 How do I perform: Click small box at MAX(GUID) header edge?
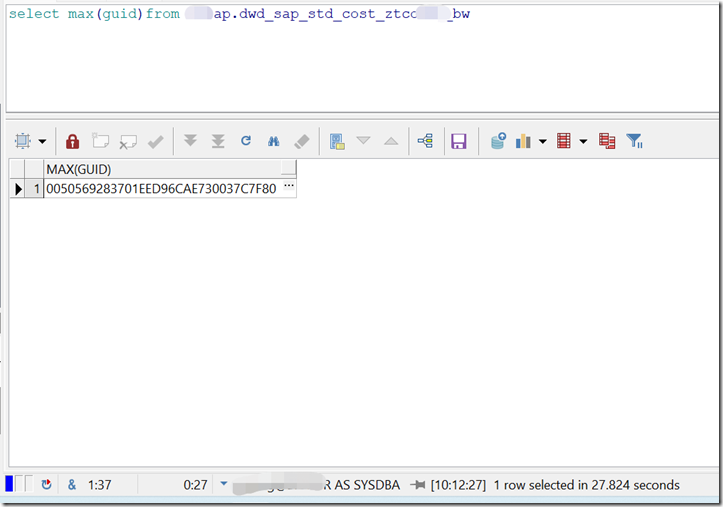pos(289,168)
